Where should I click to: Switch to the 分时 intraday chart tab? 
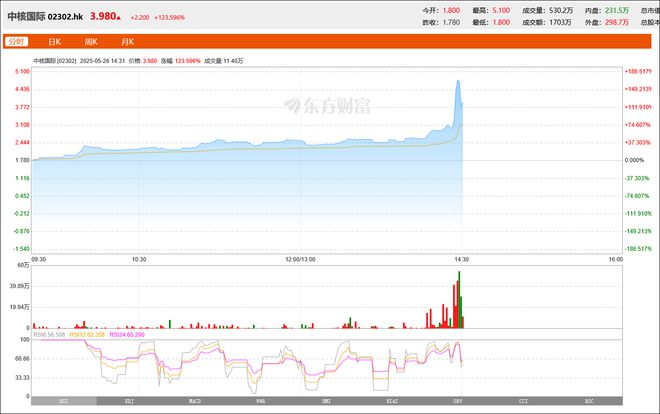pyautogui.click(x=16, y=42)
